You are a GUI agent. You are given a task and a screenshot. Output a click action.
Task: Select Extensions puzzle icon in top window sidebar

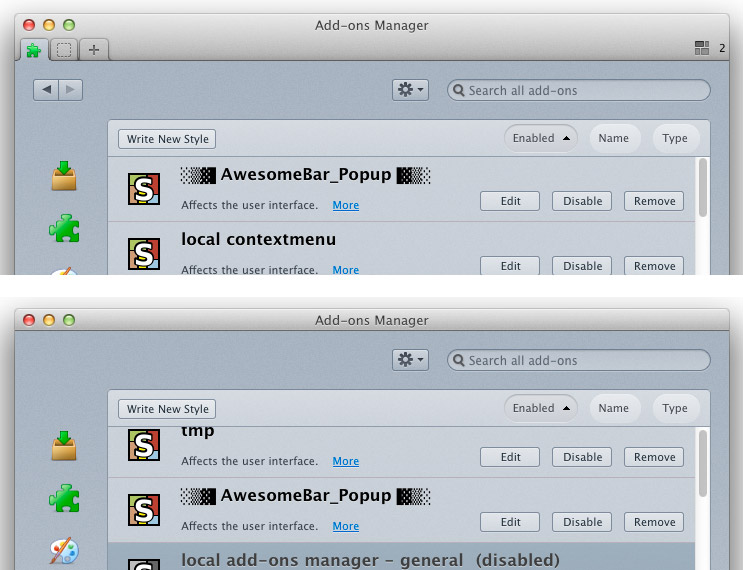64,228
